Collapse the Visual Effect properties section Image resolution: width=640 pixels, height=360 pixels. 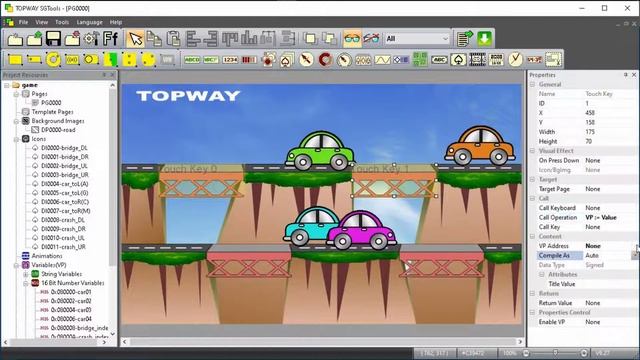(x=532, y=151)
